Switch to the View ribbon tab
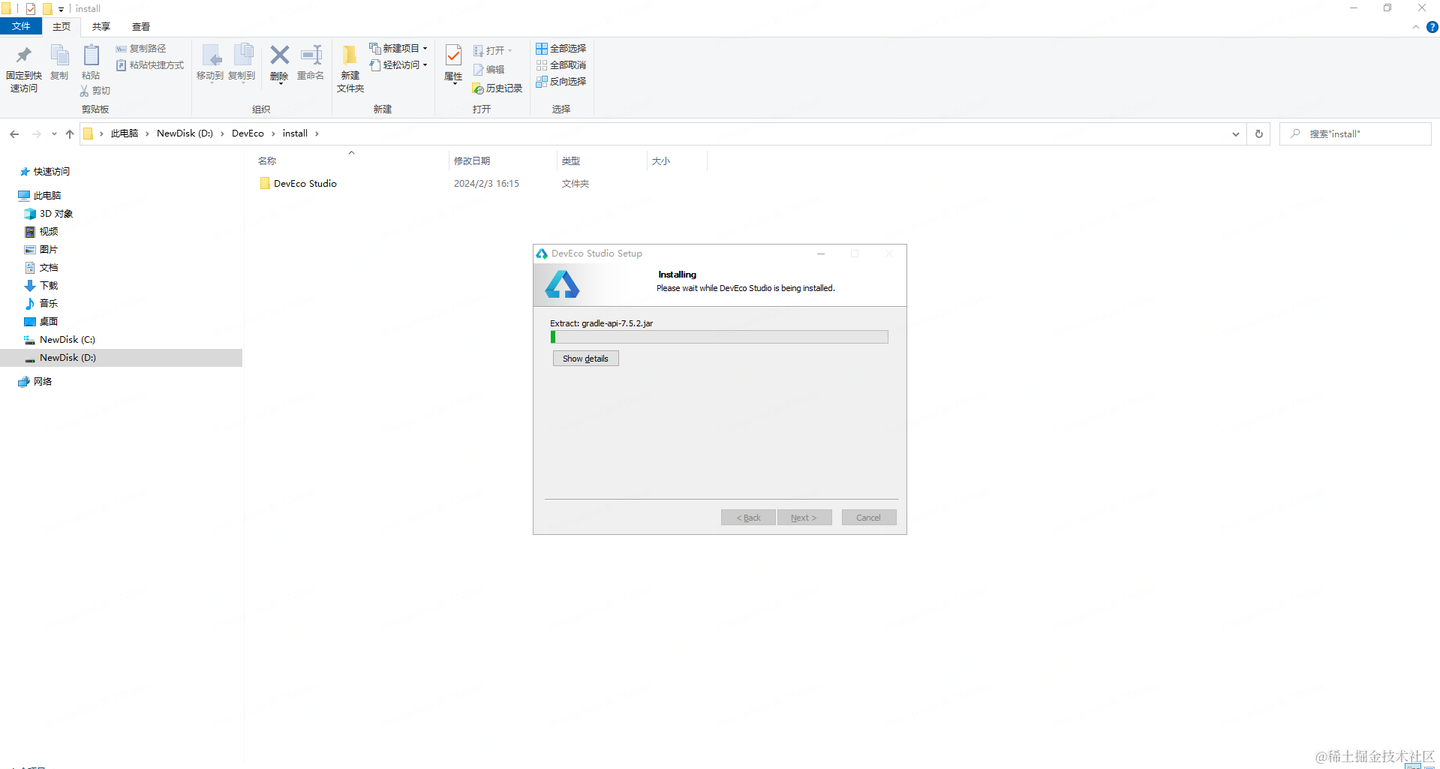 tap(141, 26)
